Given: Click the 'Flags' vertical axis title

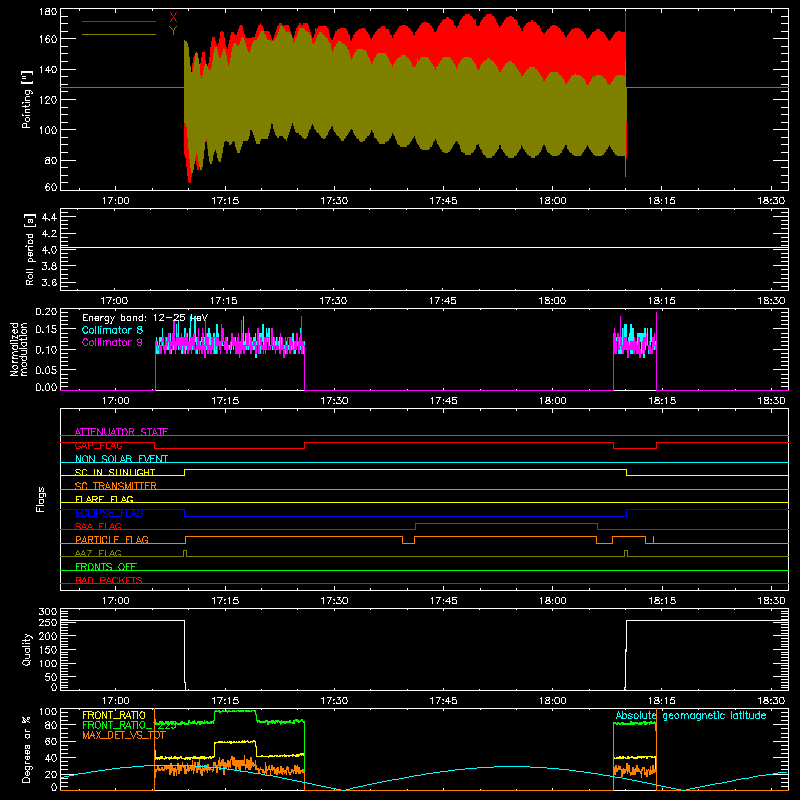Looking at the screenshot, I should (x=41, y=499).
